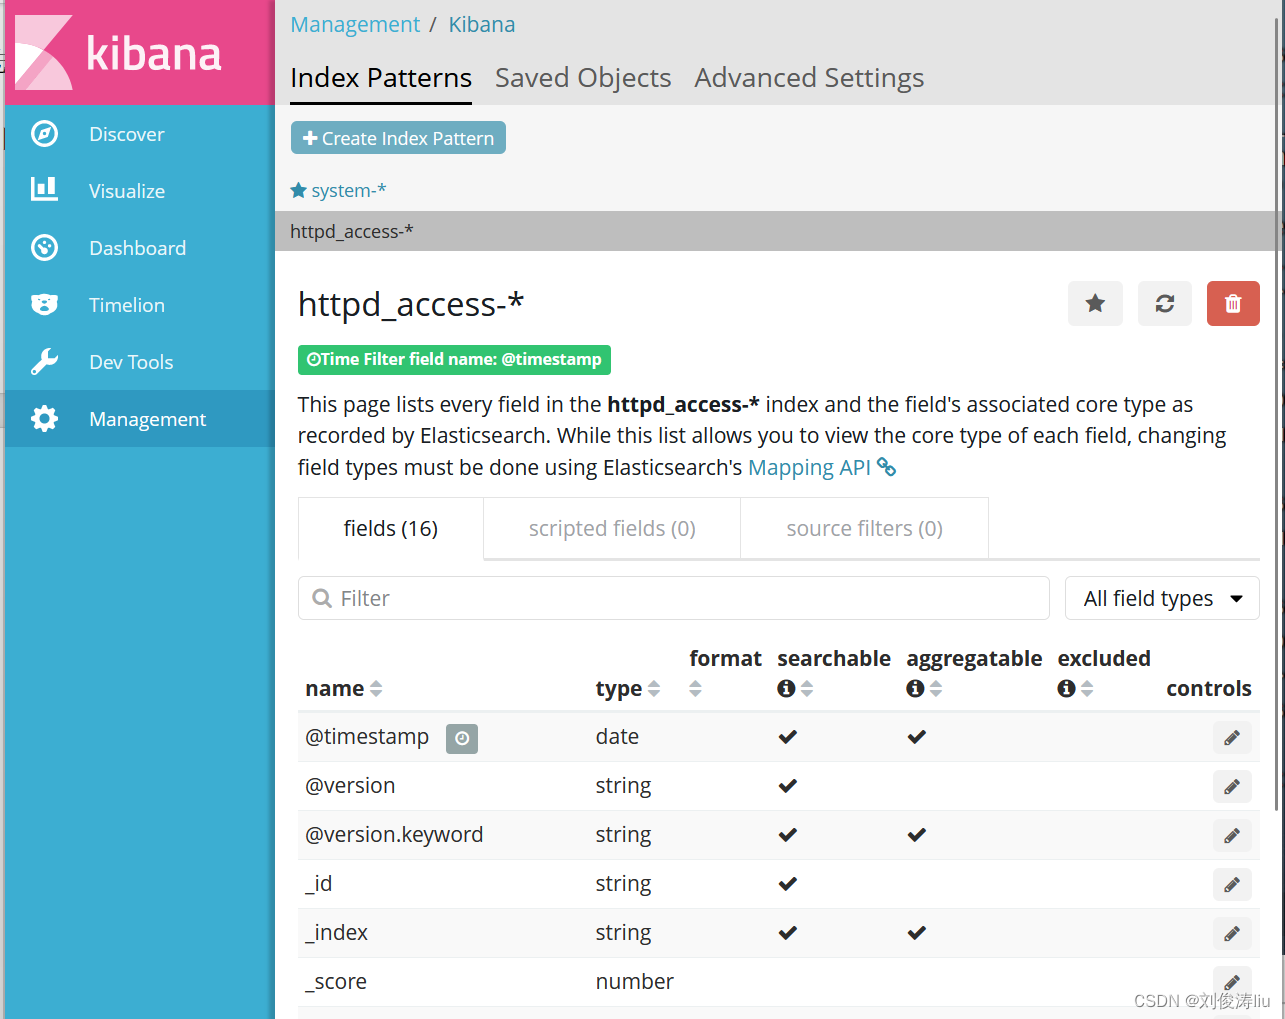This screenshot has width=1285, height=1019.
Task: Click the aggregatable info icon
Action: tap(915, 688)
